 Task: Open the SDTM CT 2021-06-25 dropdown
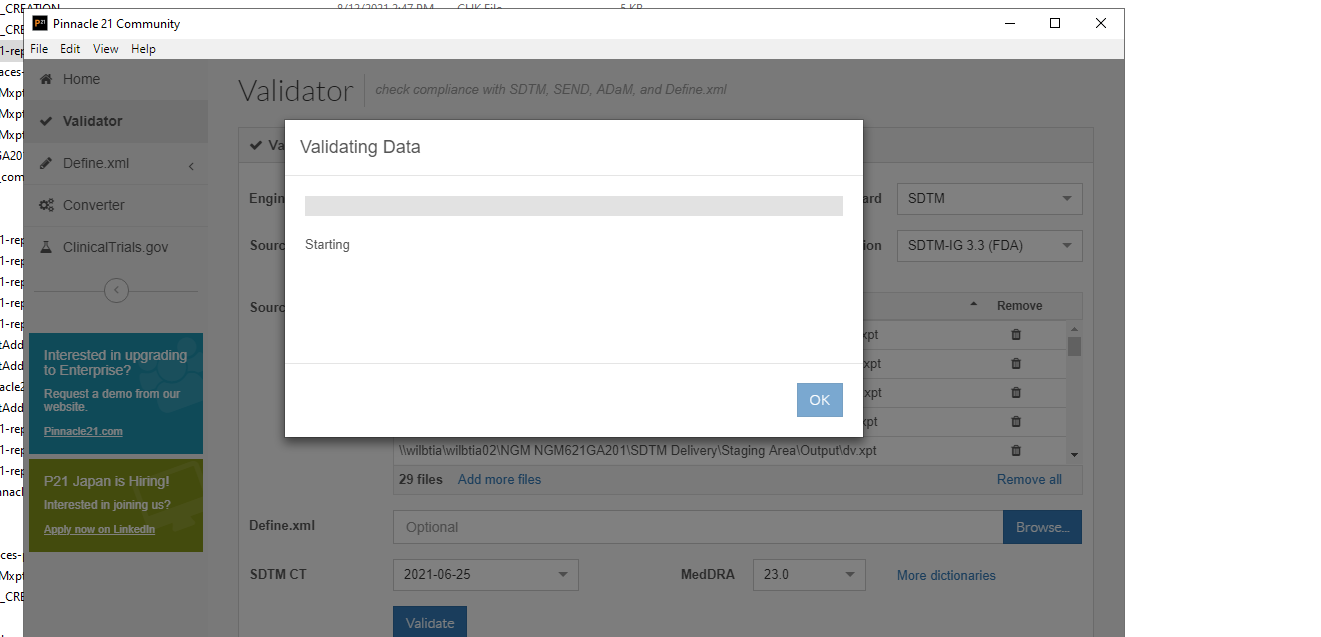coord(486,575)
